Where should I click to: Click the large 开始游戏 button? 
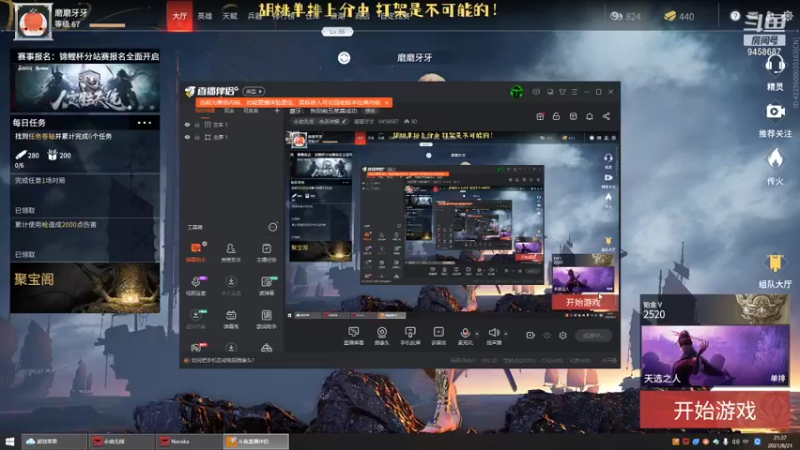pos(715,410)
